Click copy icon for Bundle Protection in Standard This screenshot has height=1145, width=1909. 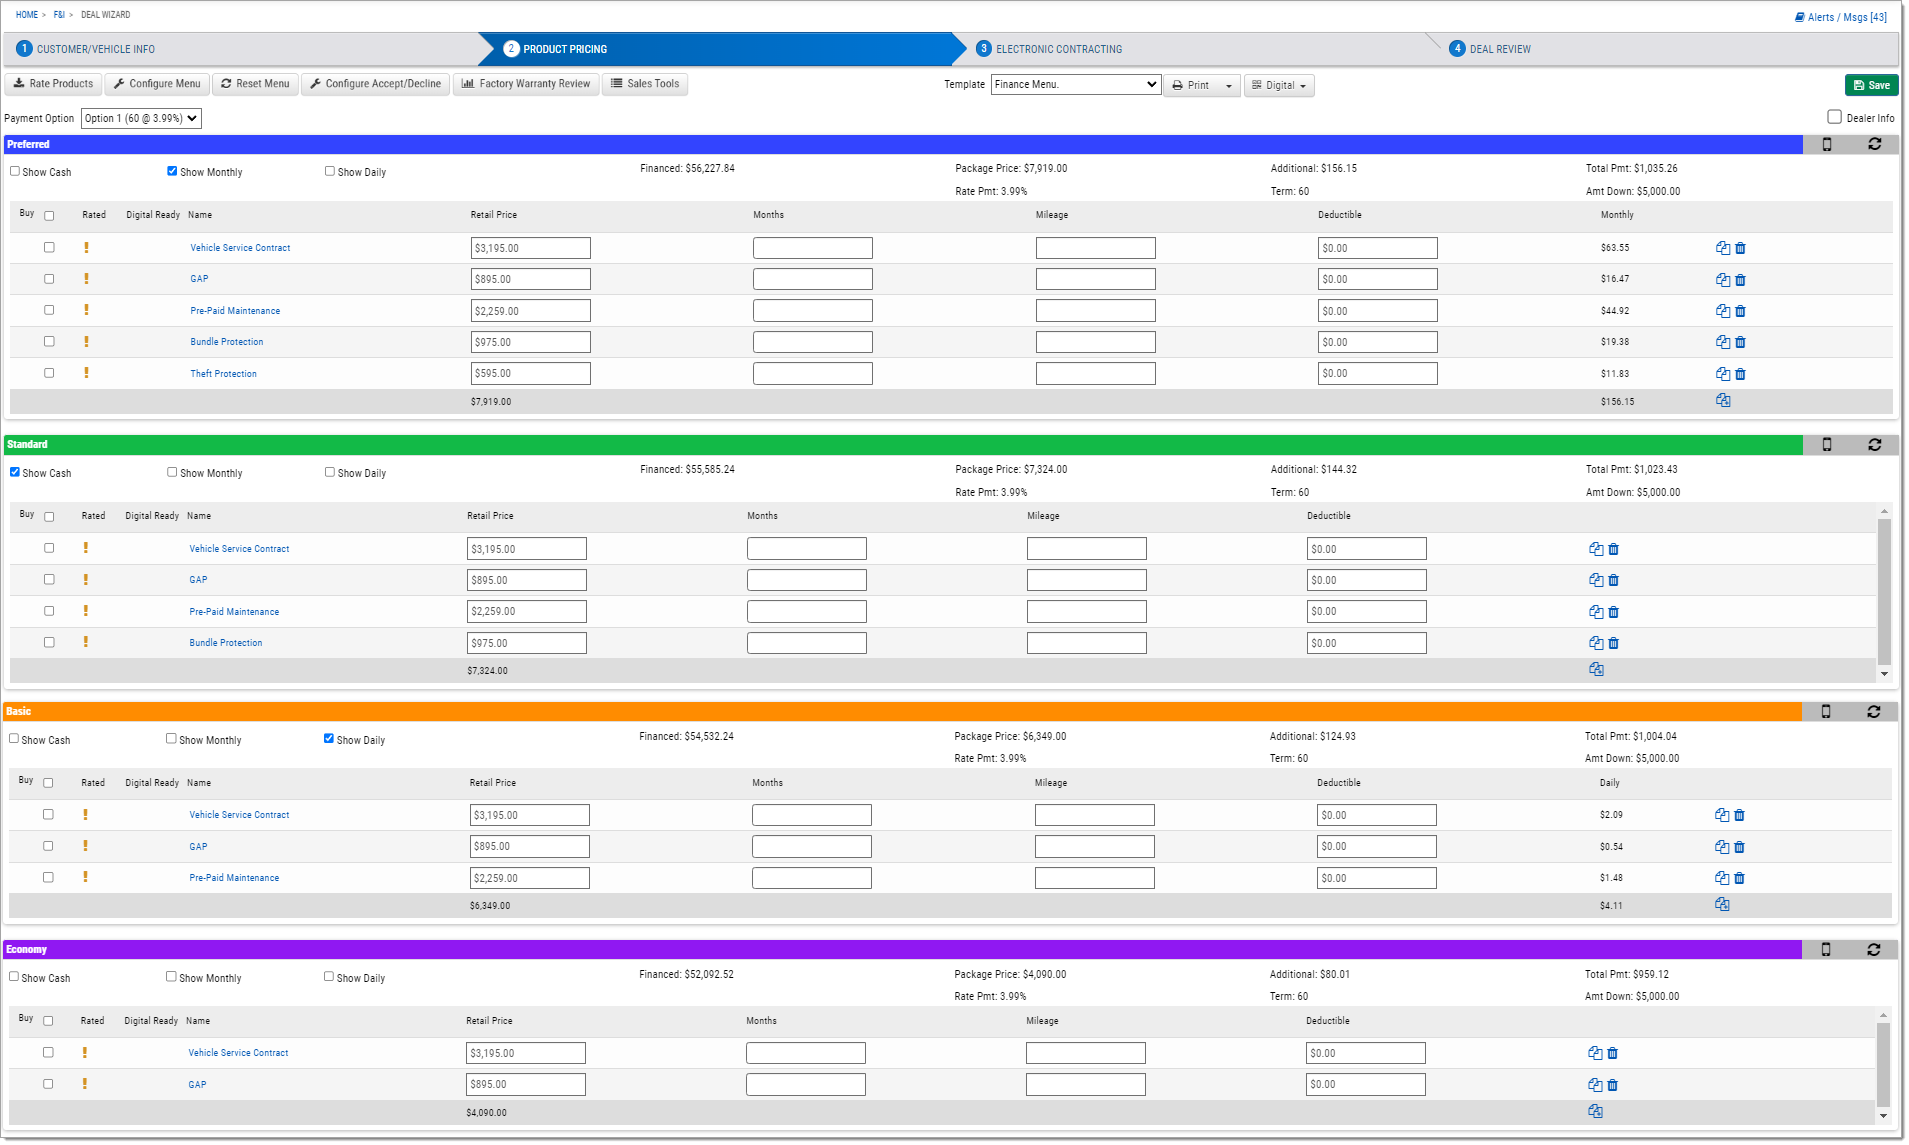click(x=1596, y=643)
